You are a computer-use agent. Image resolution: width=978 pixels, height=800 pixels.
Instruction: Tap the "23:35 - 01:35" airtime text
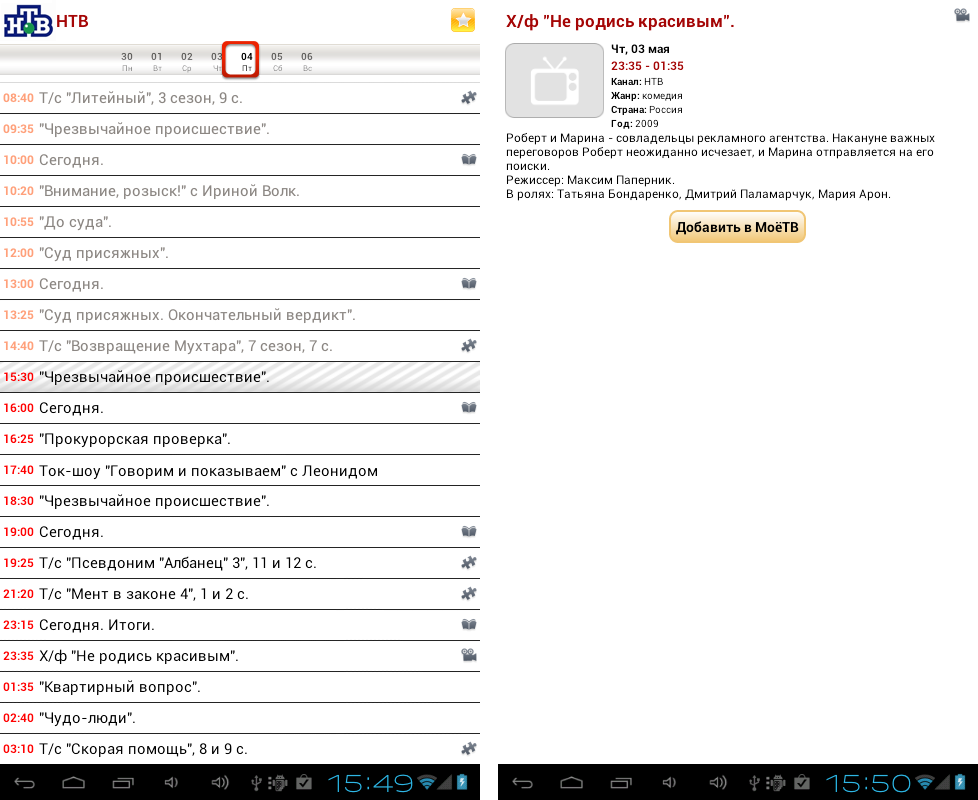click(x=647, y=66)
